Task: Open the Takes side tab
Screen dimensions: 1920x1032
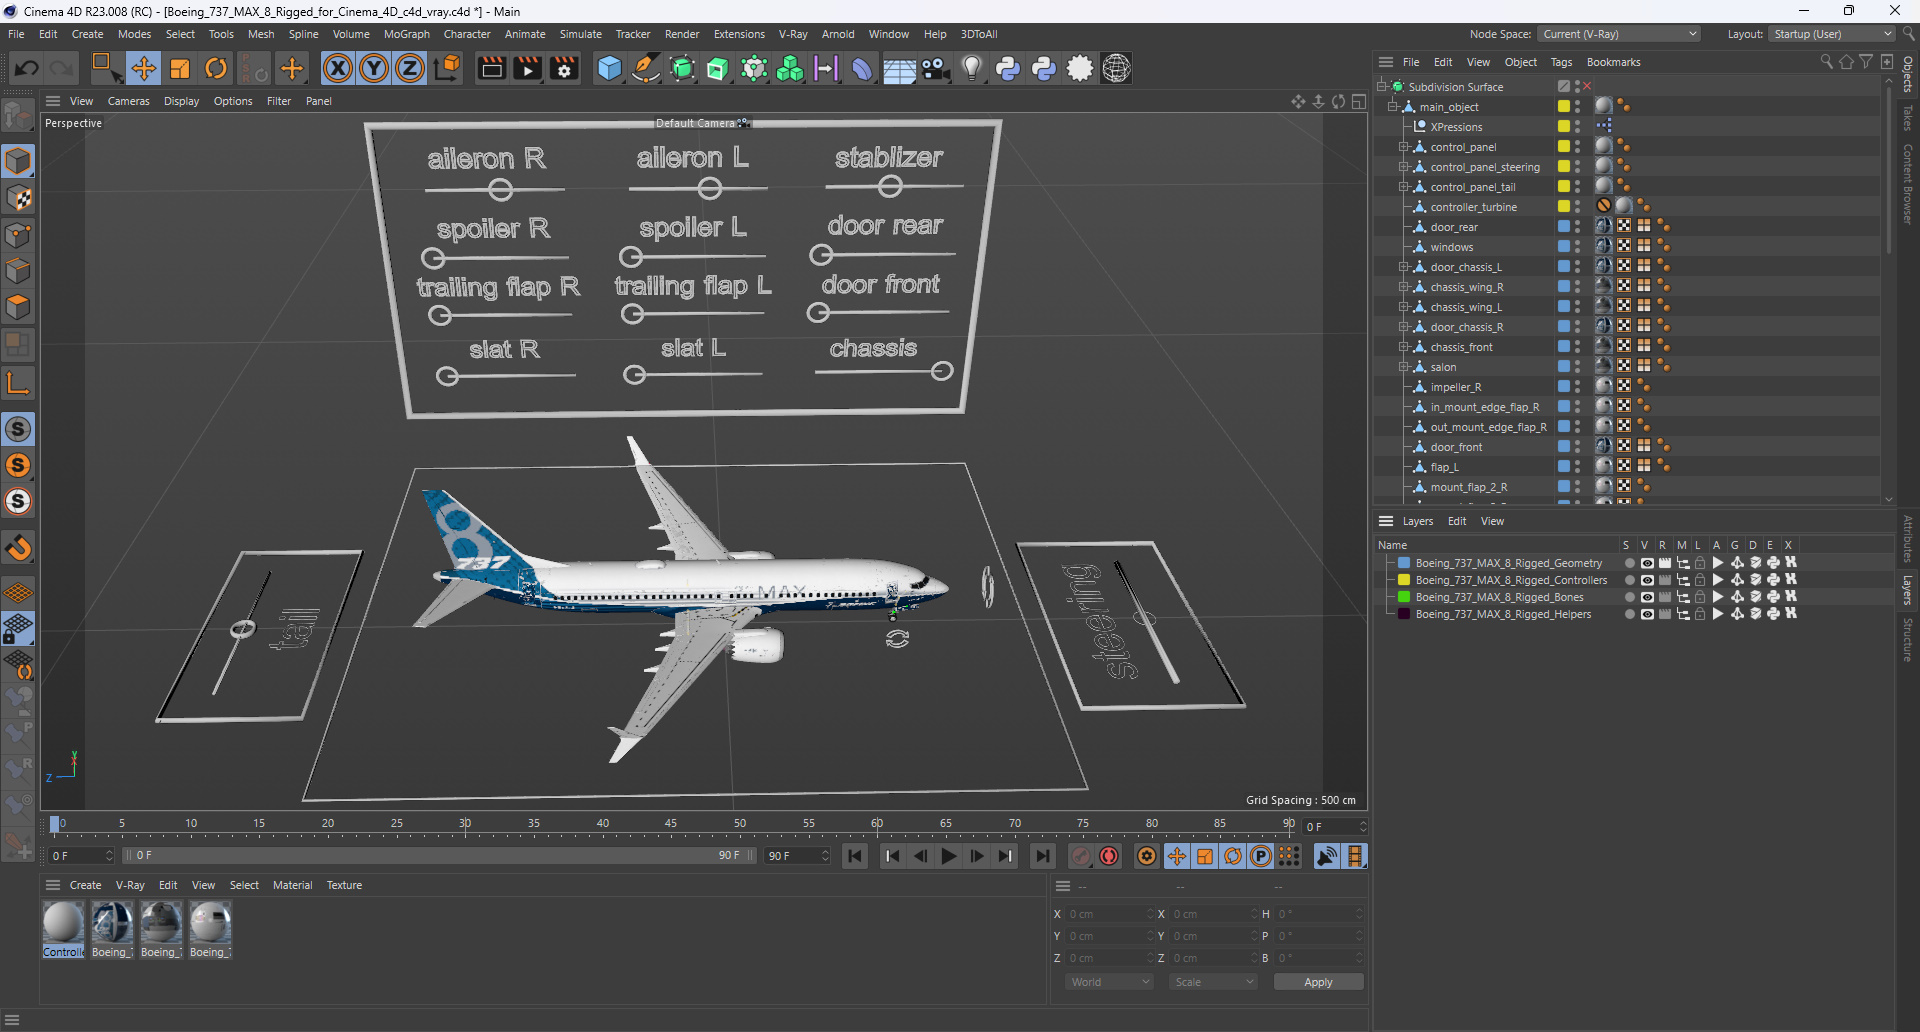Action: click(x=1908, y=118)
